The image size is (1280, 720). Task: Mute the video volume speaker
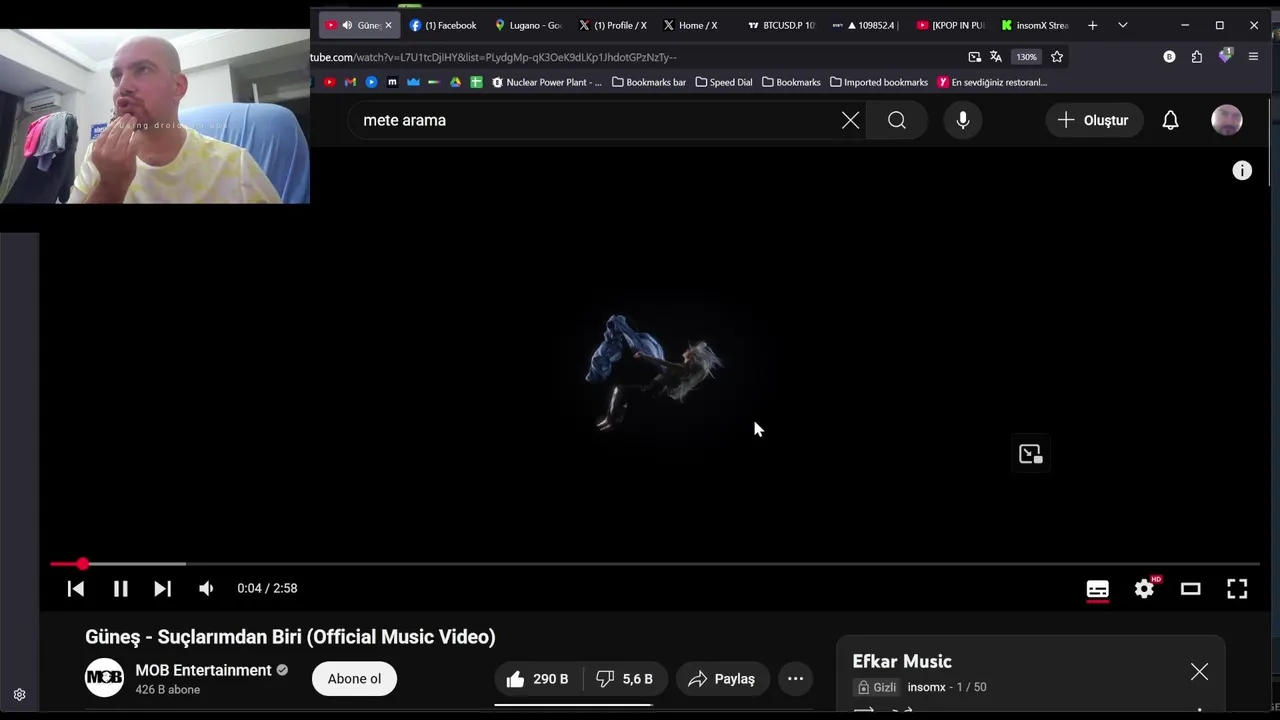[206, 589]
